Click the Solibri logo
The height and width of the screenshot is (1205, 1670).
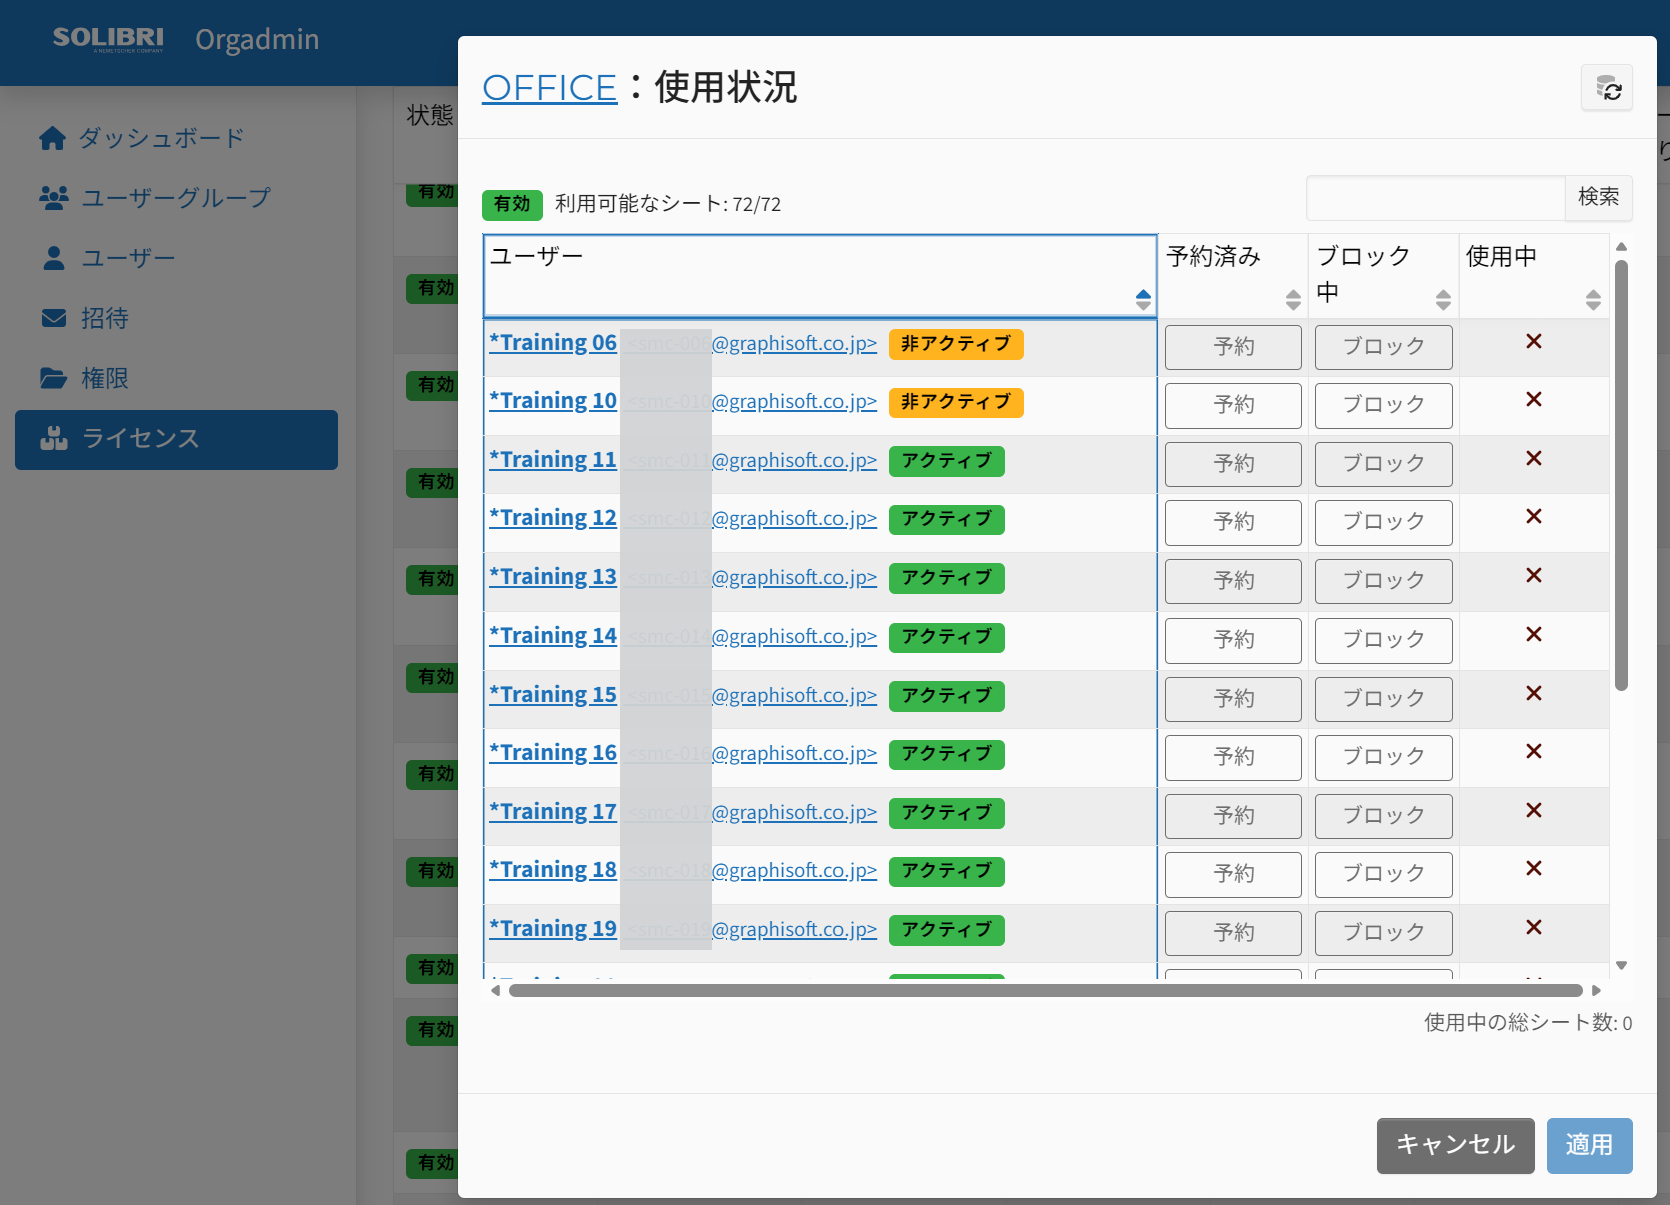[108, 39]
